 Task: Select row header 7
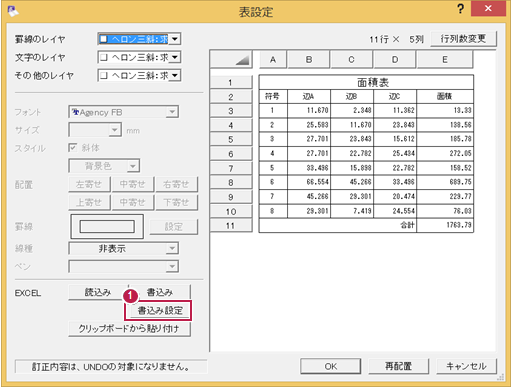click(x=231, y=168)
